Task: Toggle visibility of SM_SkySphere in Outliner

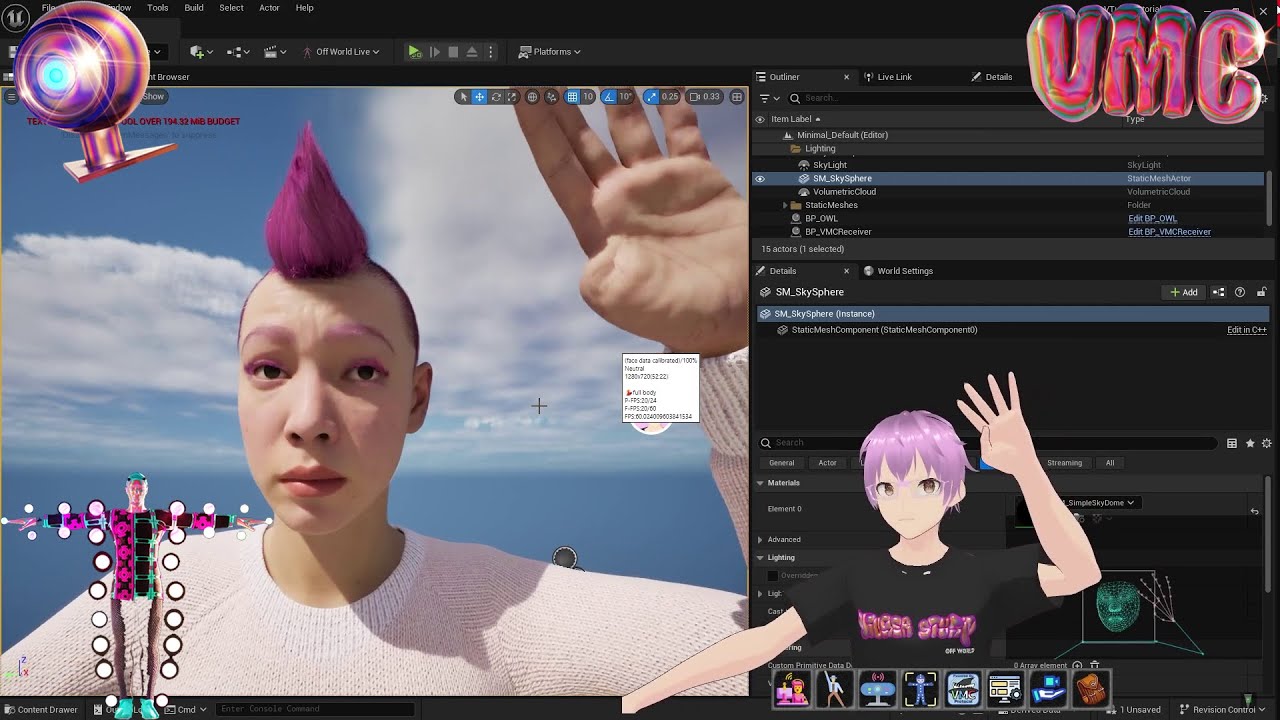Action: click(x=760, y=179)
